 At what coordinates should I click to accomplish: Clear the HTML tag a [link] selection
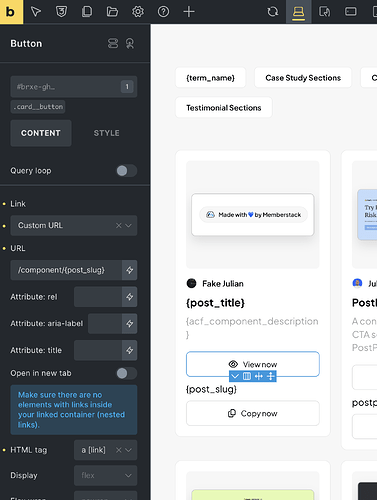click(118, 450)
